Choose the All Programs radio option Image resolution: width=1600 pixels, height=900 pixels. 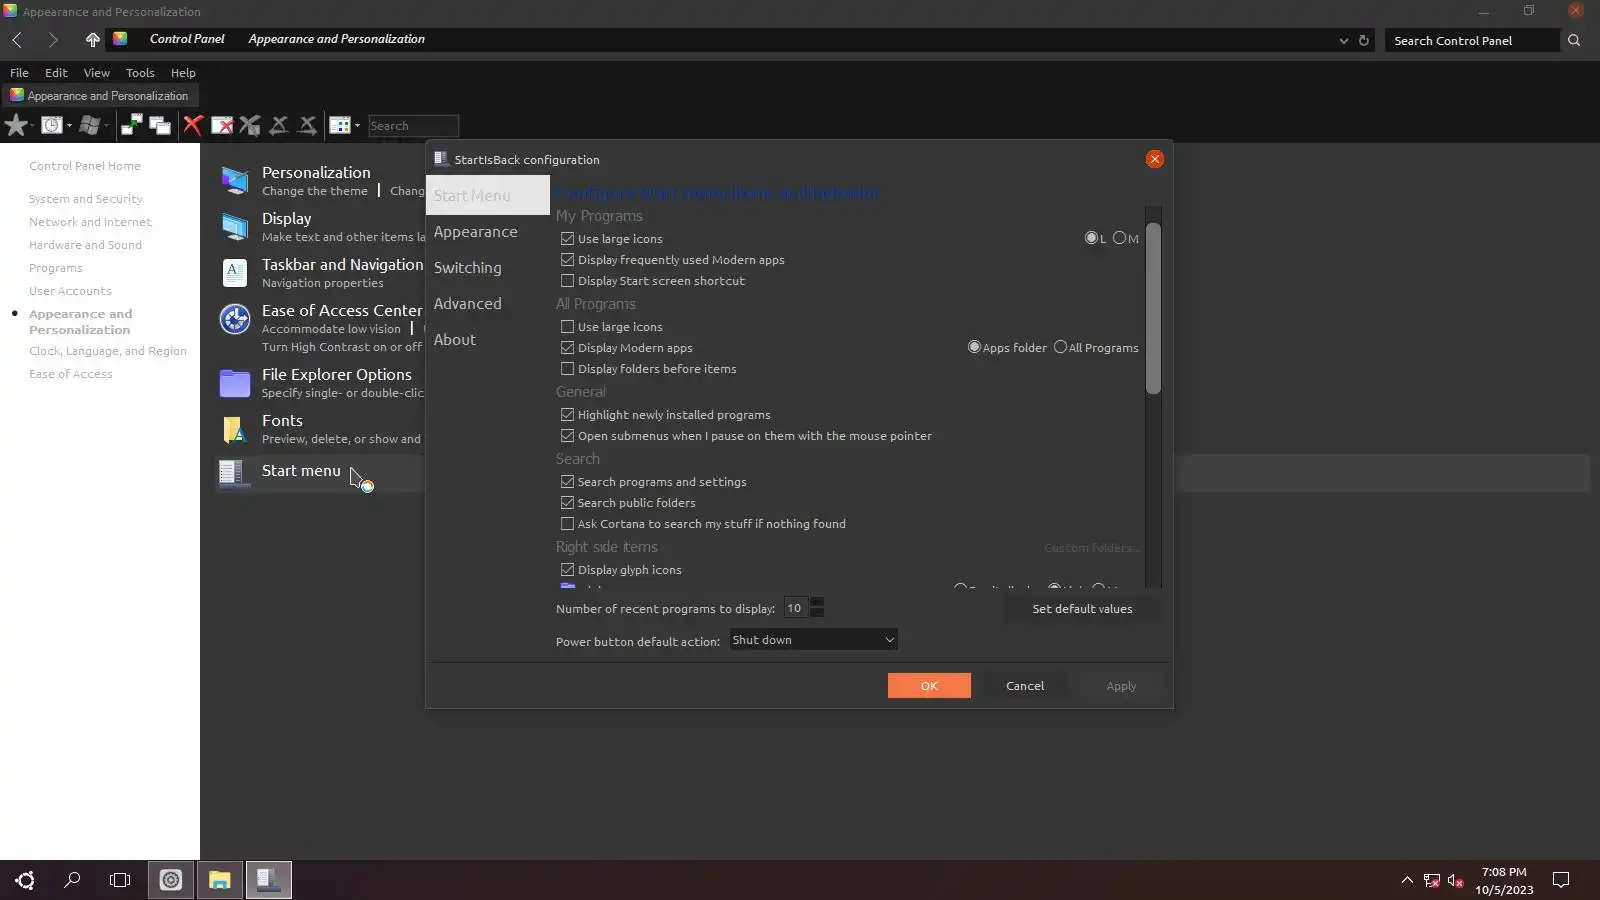point(1060,347)
